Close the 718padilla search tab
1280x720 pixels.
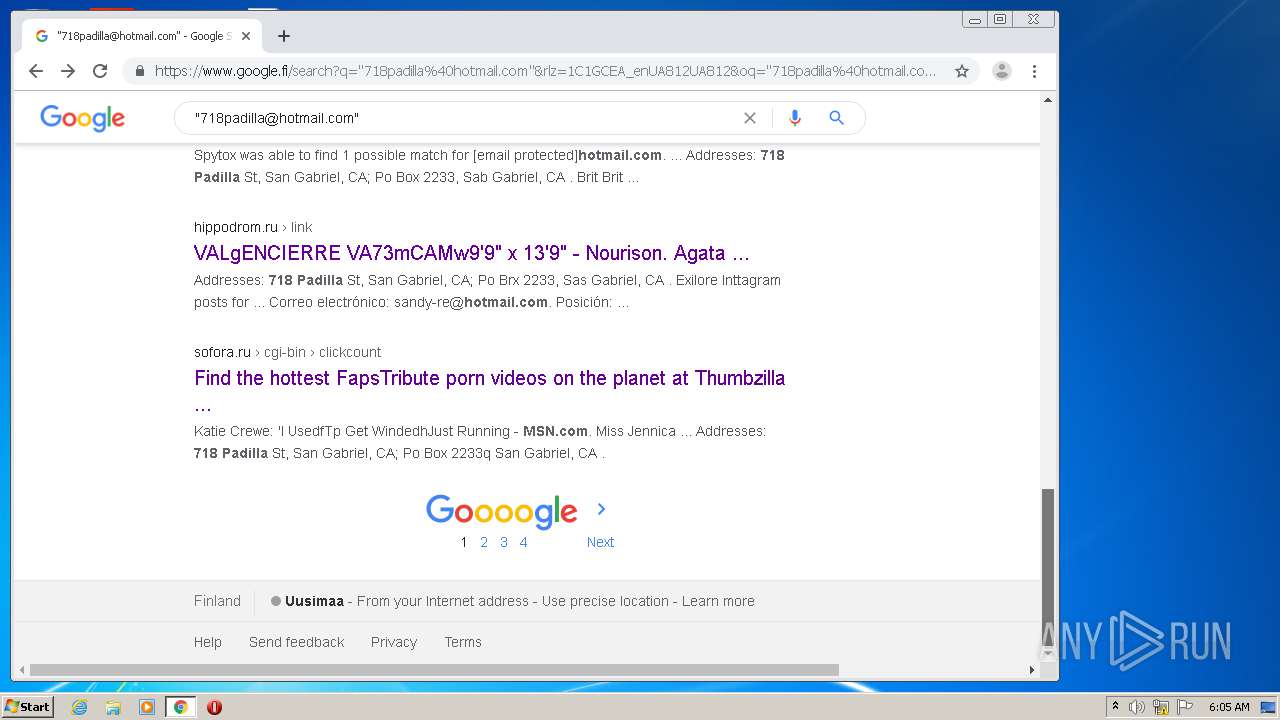coord(246,36)
